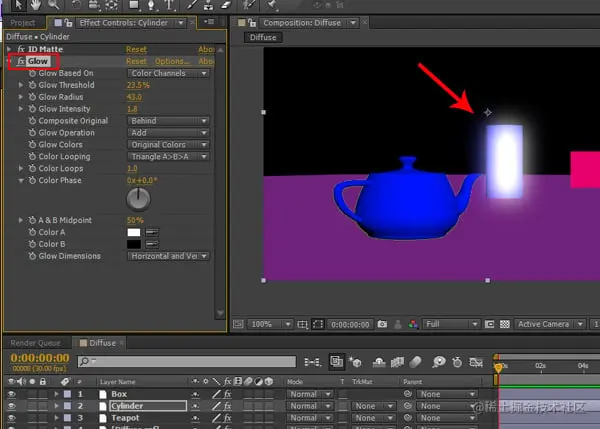Viewport: 600px width, 429px height.
Task: Open Glow Based On dropdown
Action: 168,73
